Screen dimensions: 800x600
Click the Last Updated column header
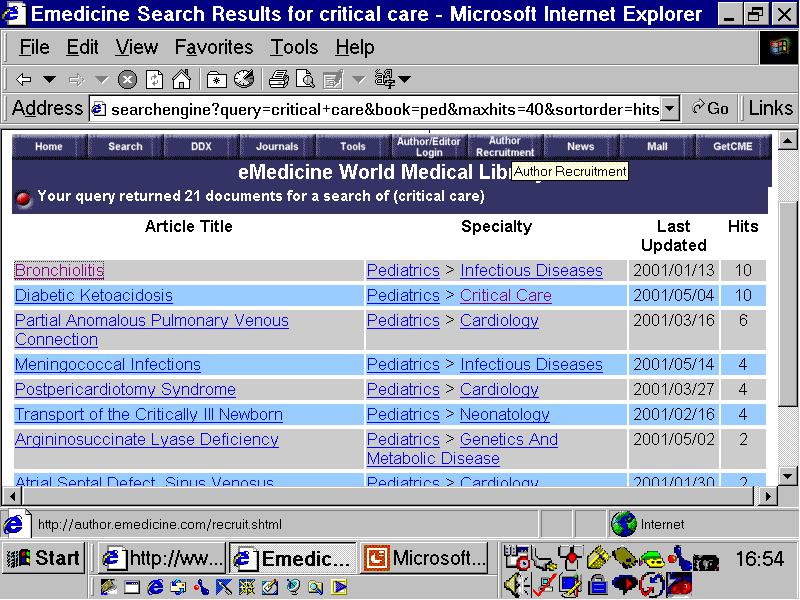(673, 236)
